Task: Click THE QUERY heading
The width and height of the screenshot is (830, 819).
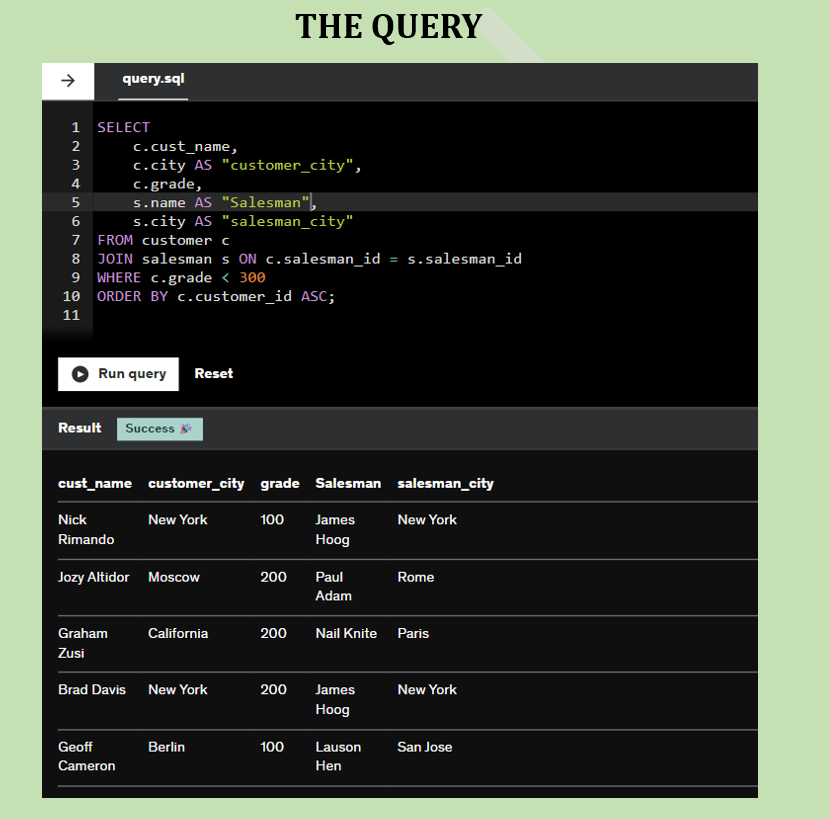Action: (x=389, y=26)
